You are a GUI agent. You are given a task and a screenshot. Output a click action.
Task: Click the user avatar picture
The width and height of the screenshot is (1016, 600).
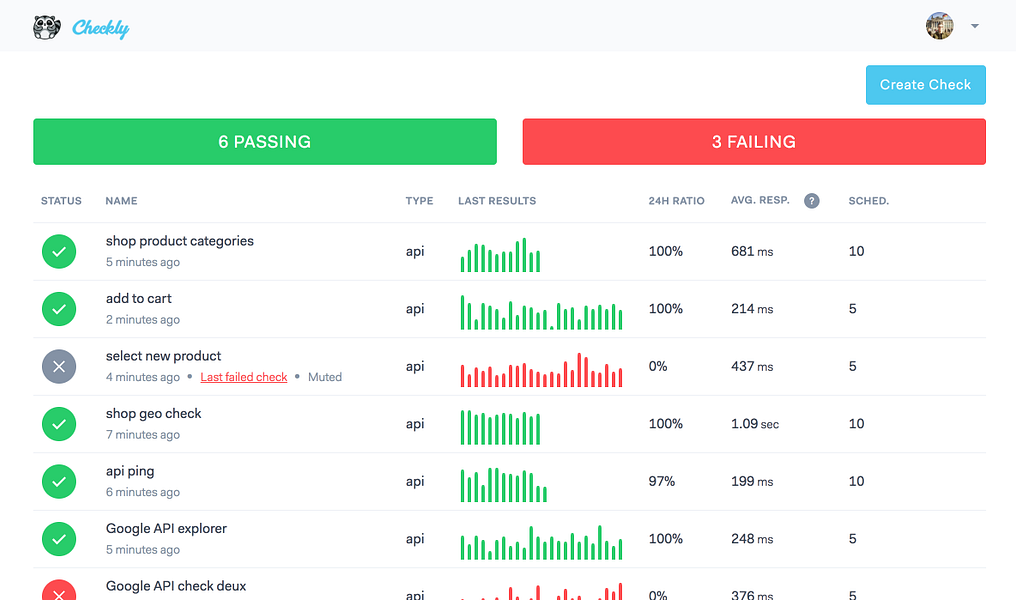(x=940, y=26)
